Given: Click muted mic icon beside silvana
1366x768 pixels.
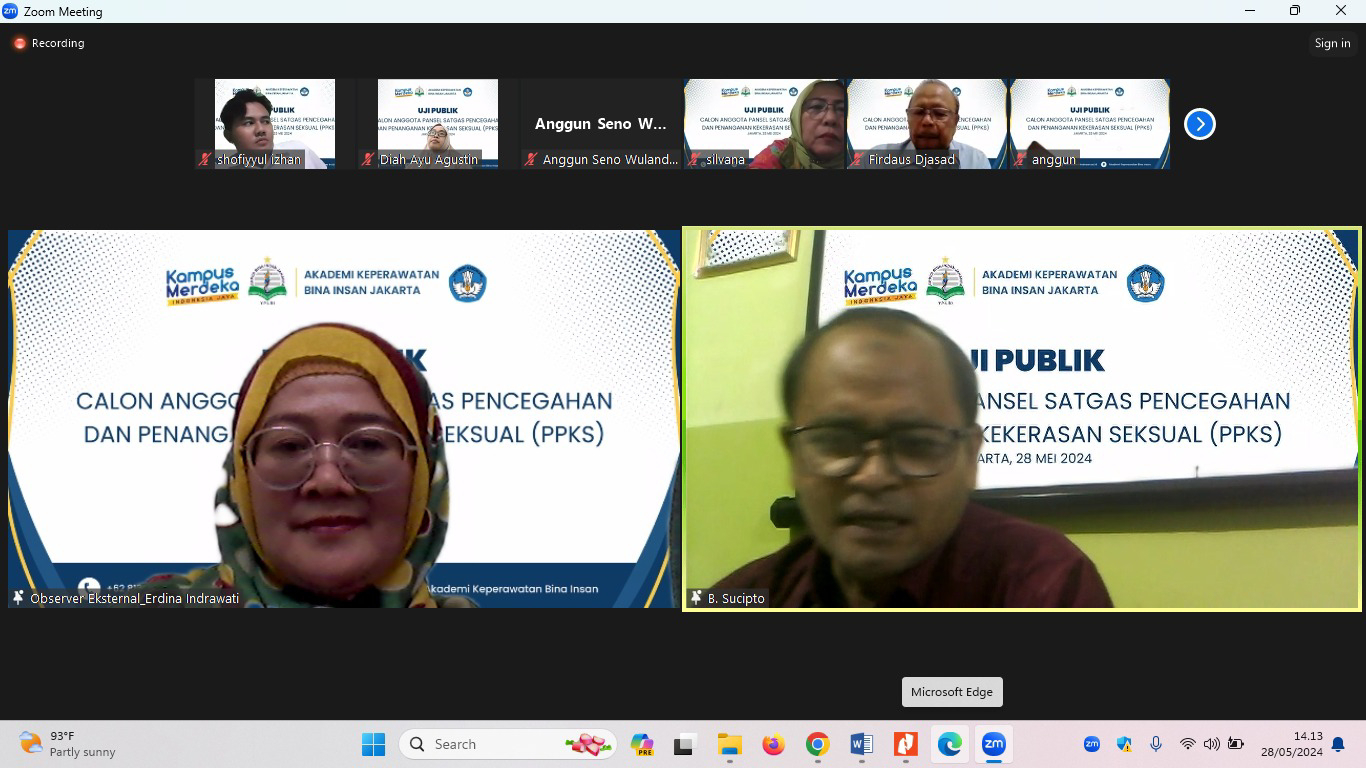Looking at the screenshot, I should [x=694, y=160].
